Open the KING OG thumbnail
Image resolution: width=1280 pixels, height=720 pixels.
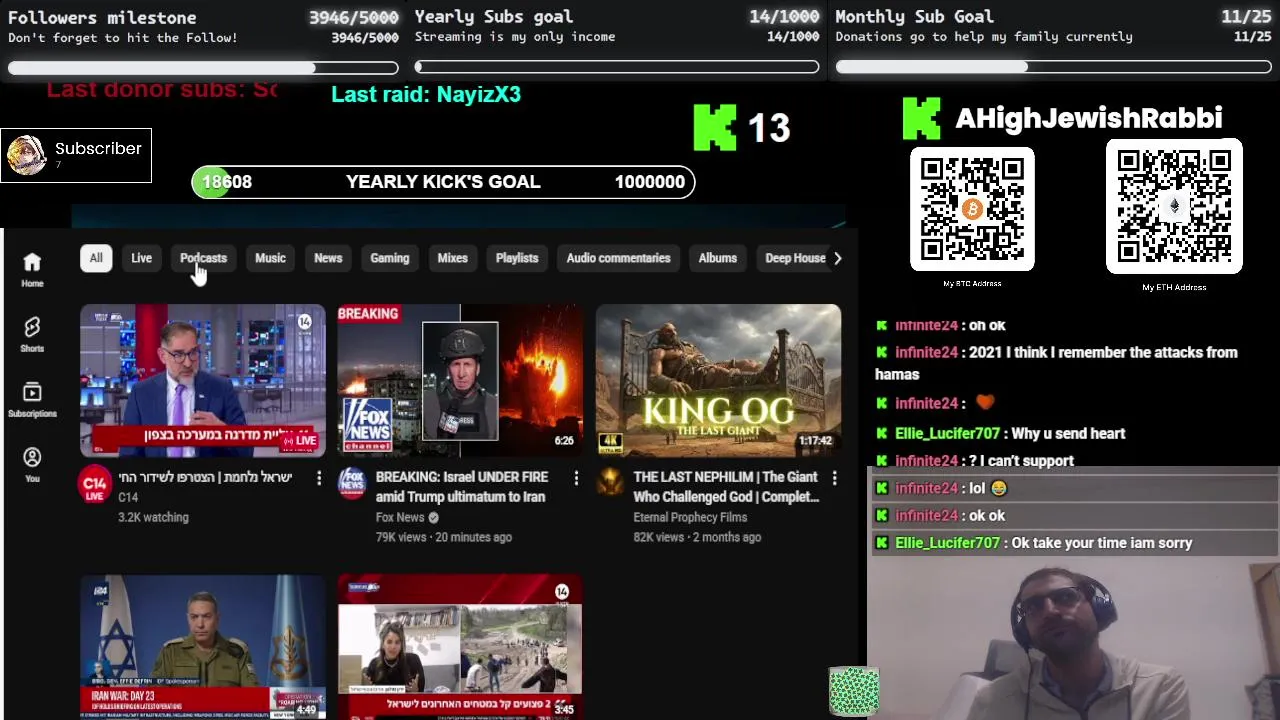(718, 380)
